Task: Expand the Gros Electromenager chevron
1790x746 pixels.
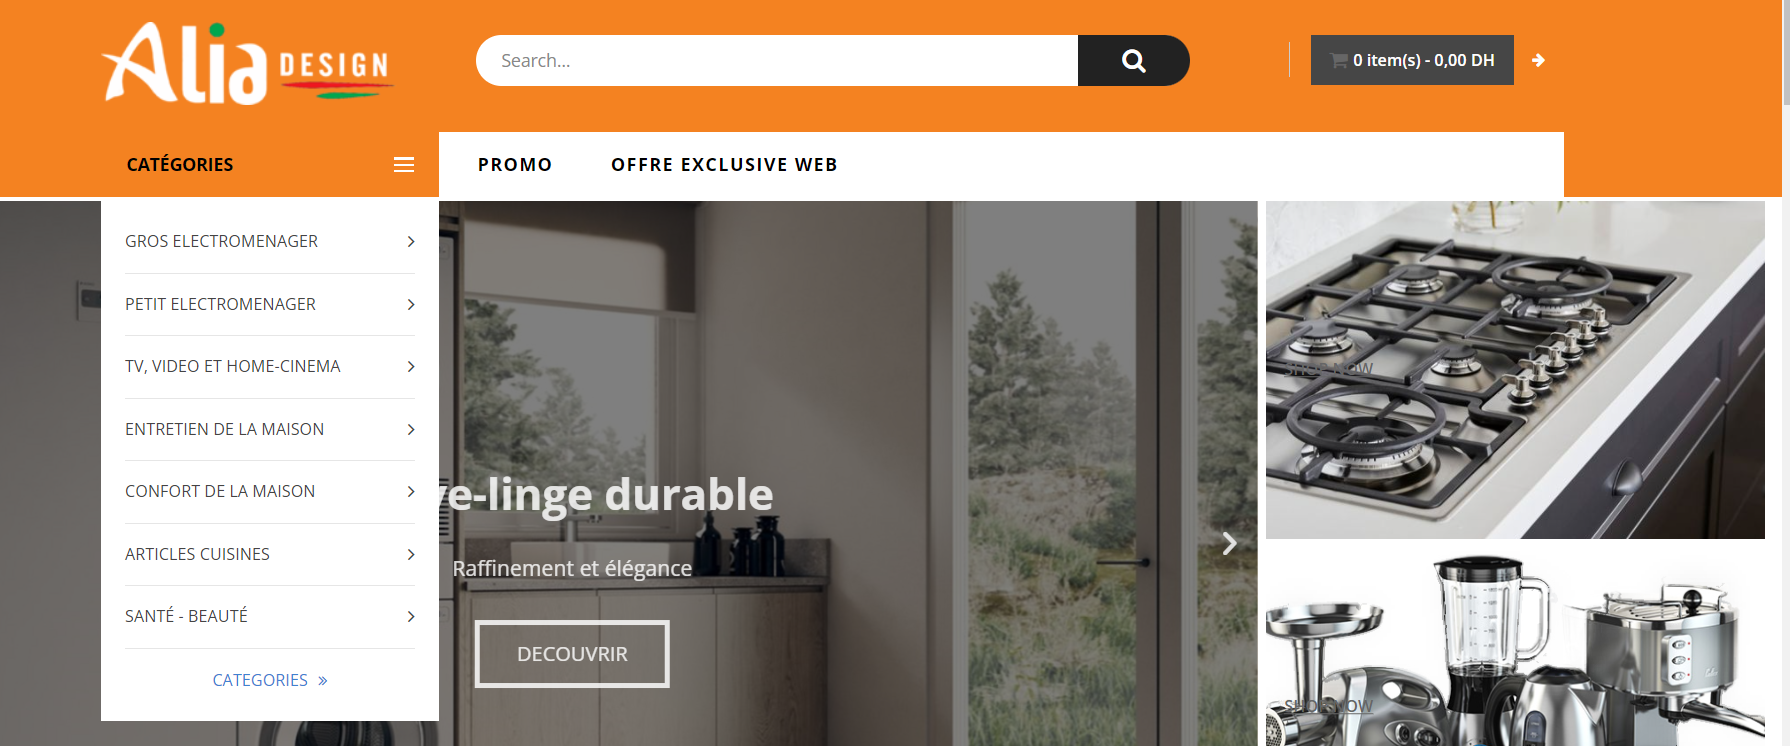Action: (x=411, y=242)
